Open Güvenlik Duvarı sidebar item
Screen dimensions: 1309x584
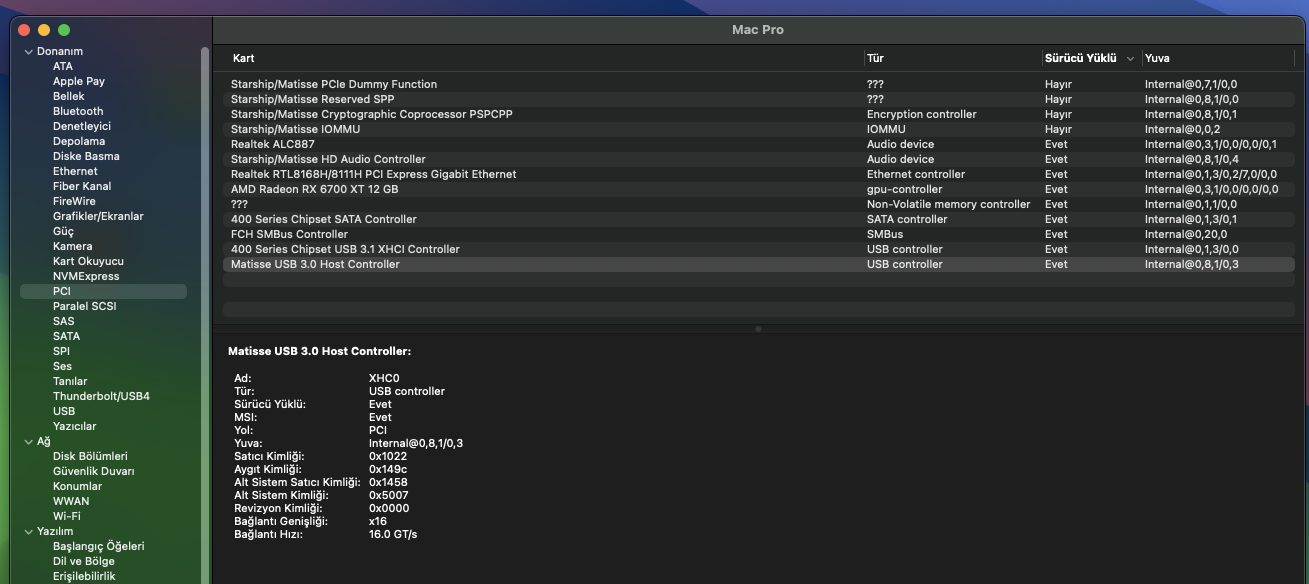pos(93,471)
